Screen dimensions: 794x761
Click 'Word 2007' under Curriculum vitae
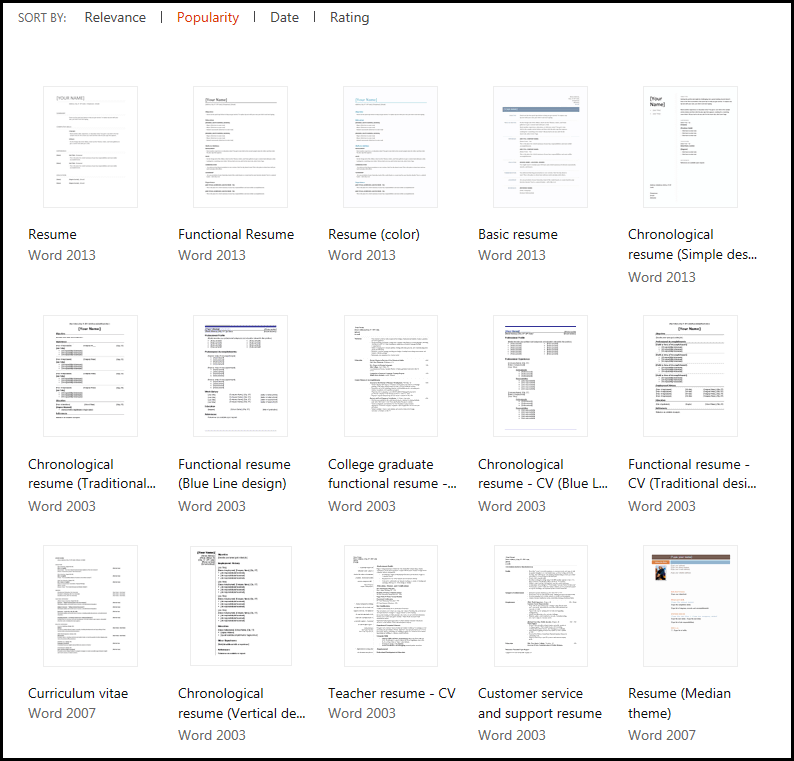pyautogui.click(x=62, y=713)
